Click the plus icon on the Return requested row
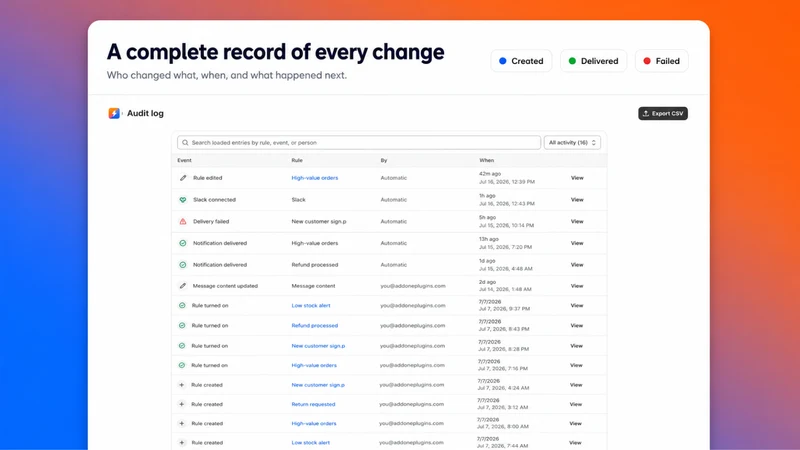Viewport: 800px width, 450px height. tap(182, 404)
